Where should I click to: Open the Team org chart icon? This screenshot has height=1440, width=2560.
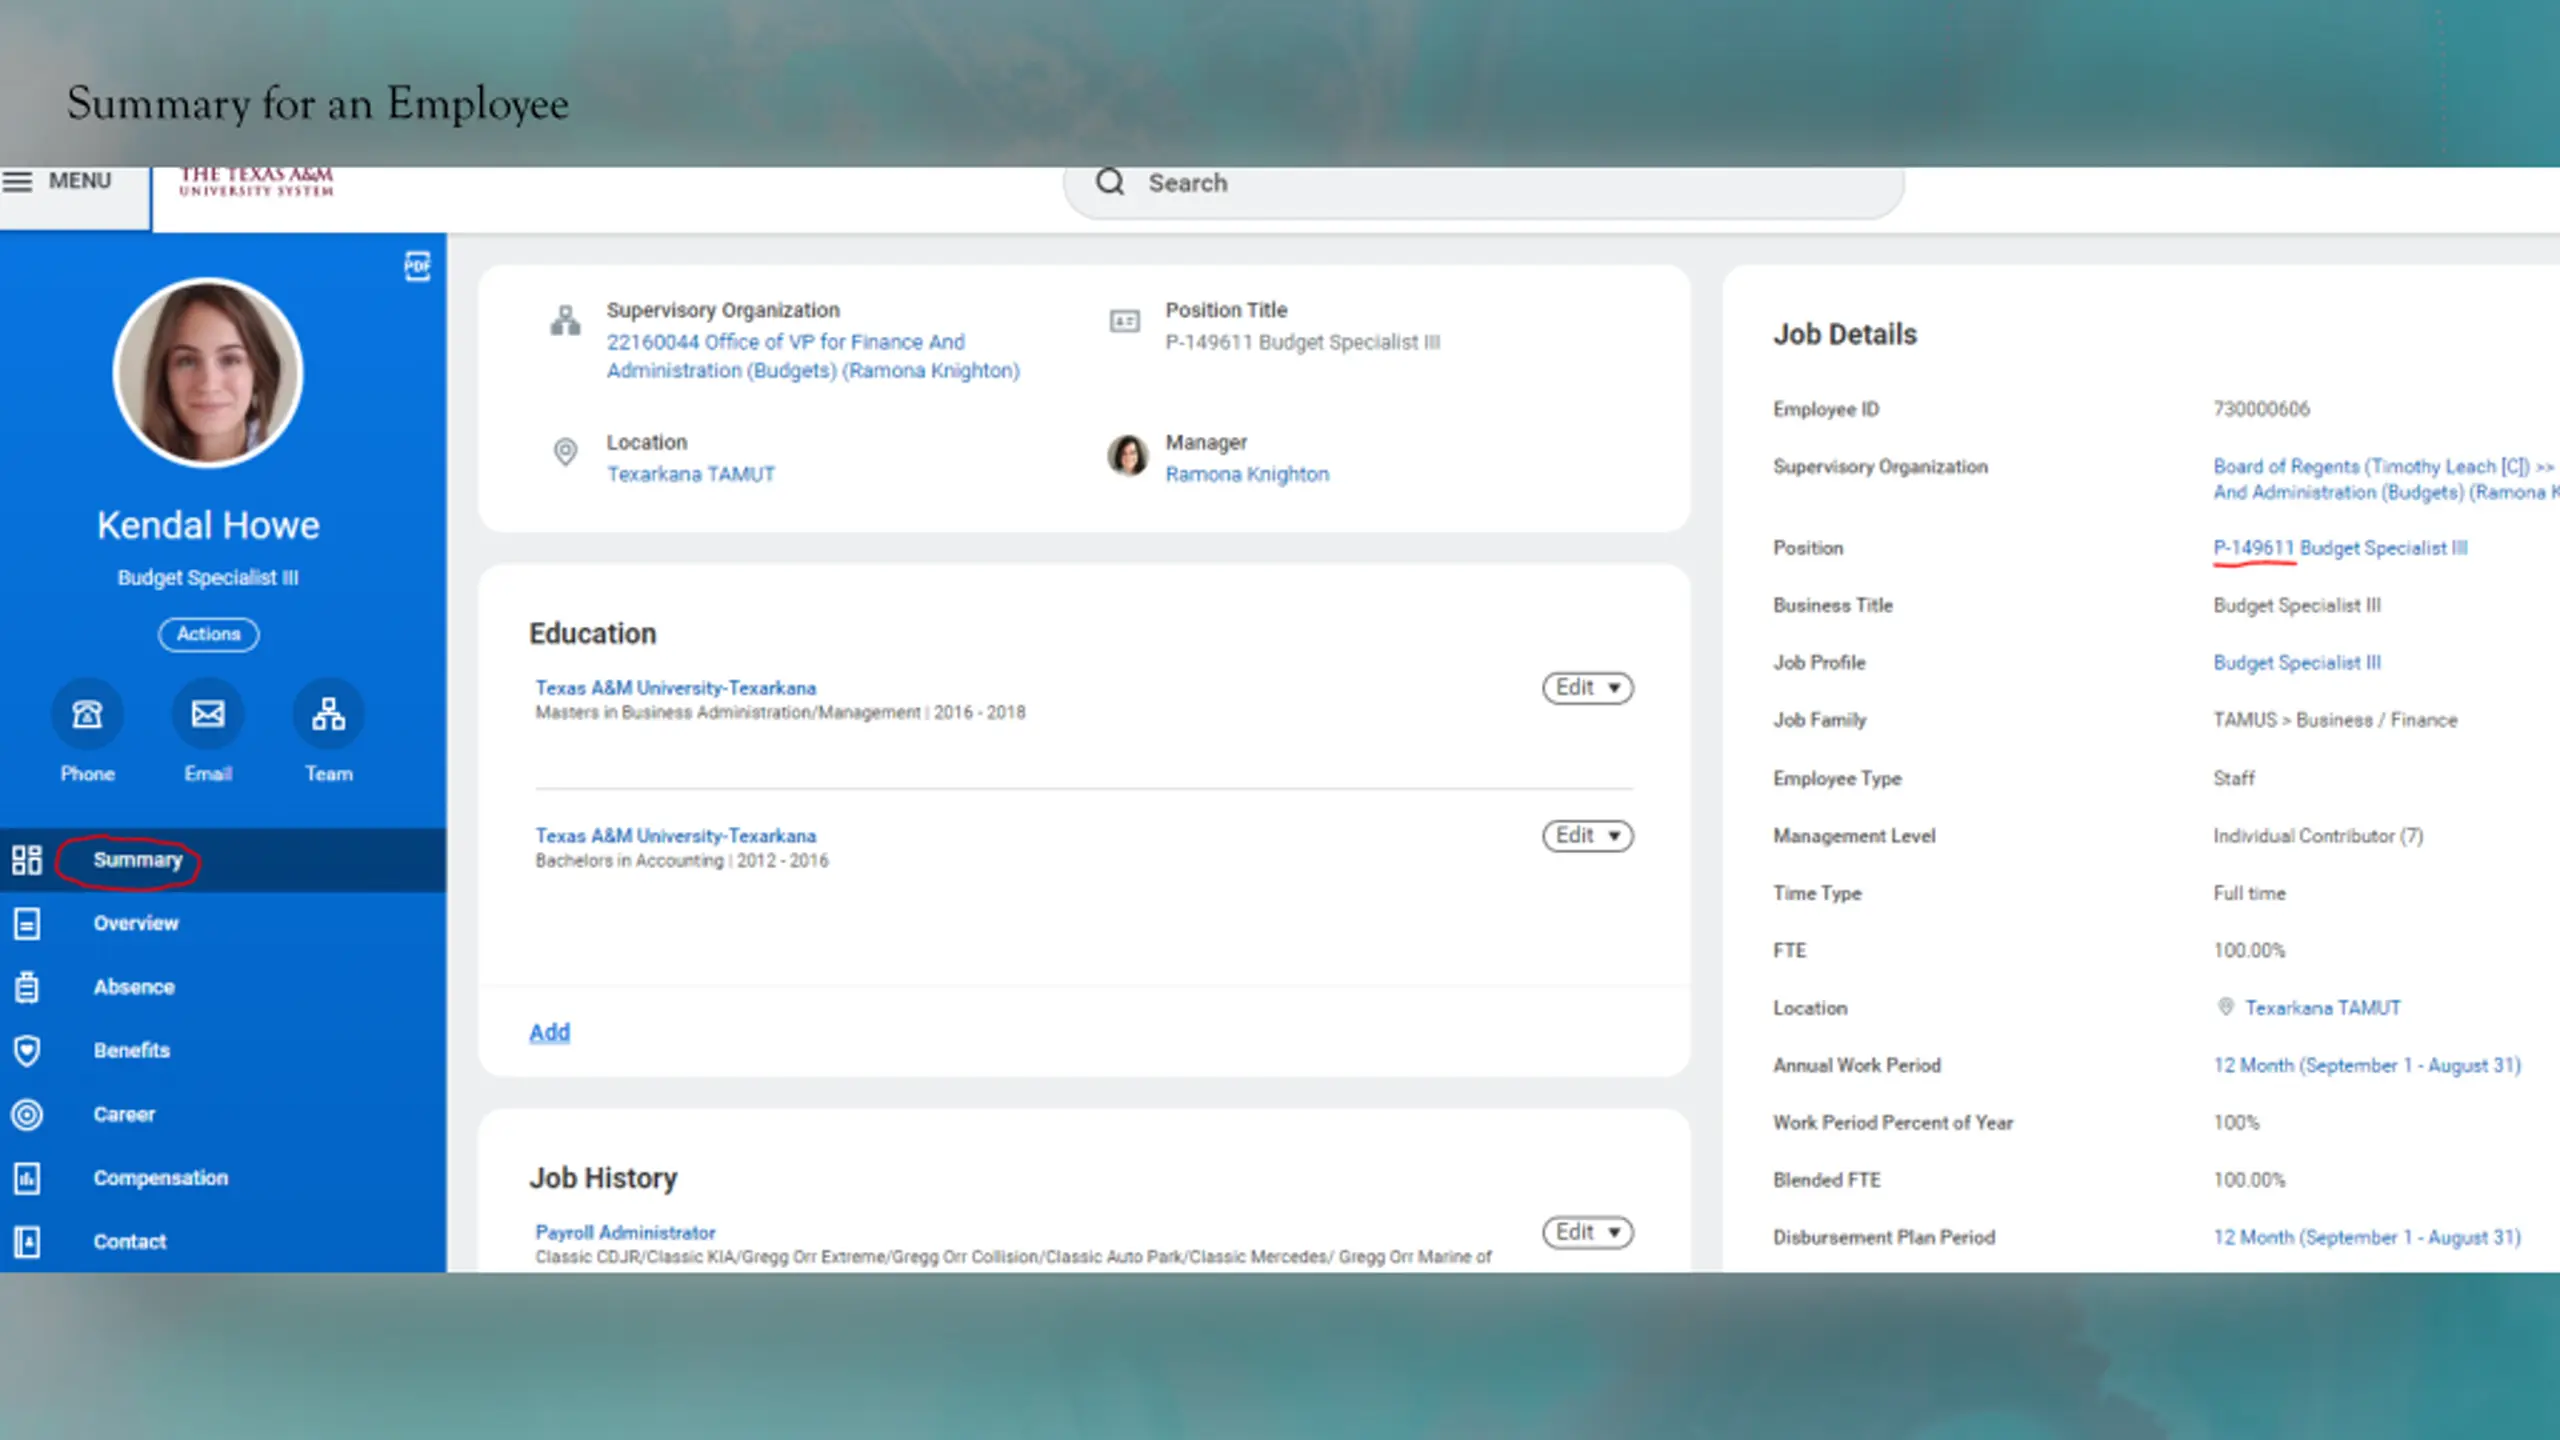coord(328,714)
